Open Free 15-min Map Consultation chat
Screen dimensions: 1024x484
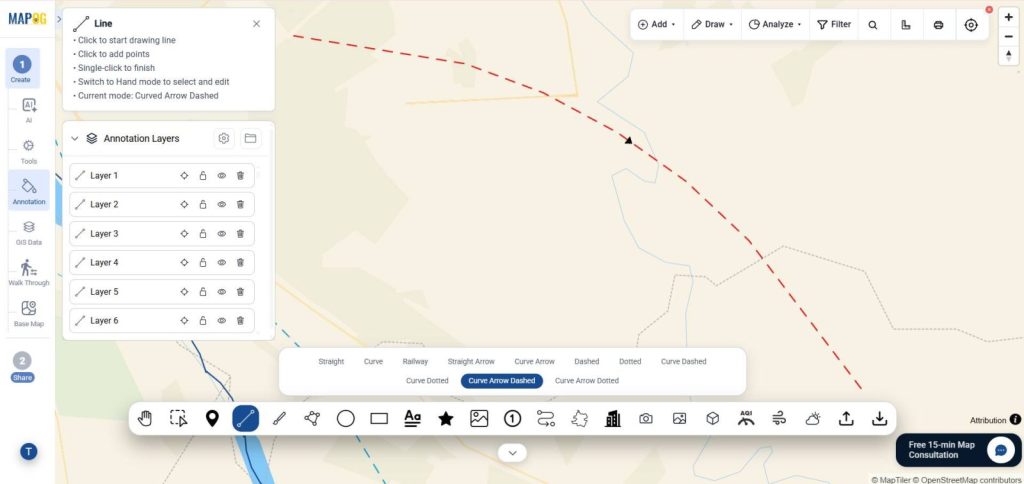point(959,450)
